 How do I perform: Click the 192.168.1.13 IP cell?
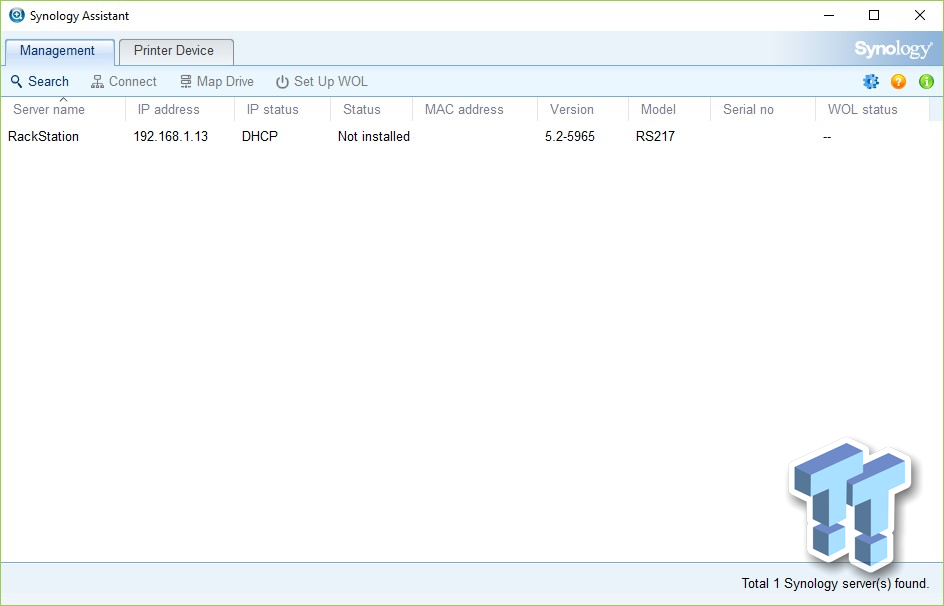[x=170, y=137]
